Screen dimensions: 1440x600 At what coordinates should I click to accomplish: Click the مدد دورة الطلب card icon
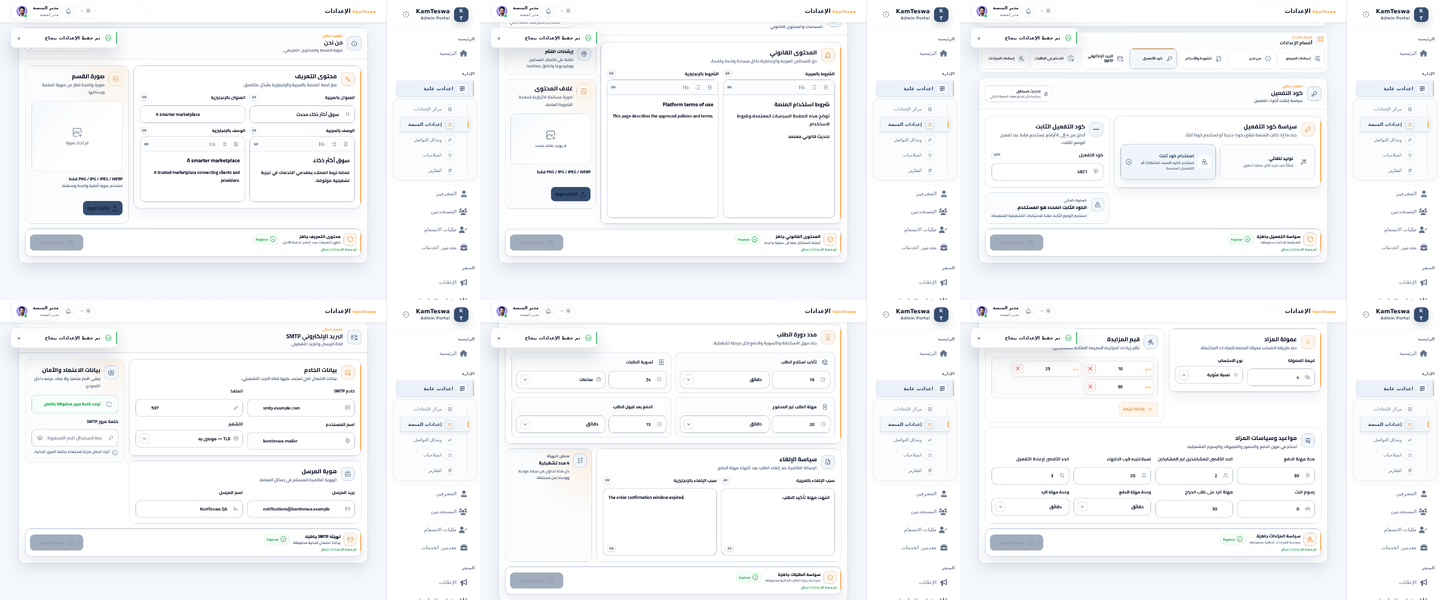click(828, 337)
